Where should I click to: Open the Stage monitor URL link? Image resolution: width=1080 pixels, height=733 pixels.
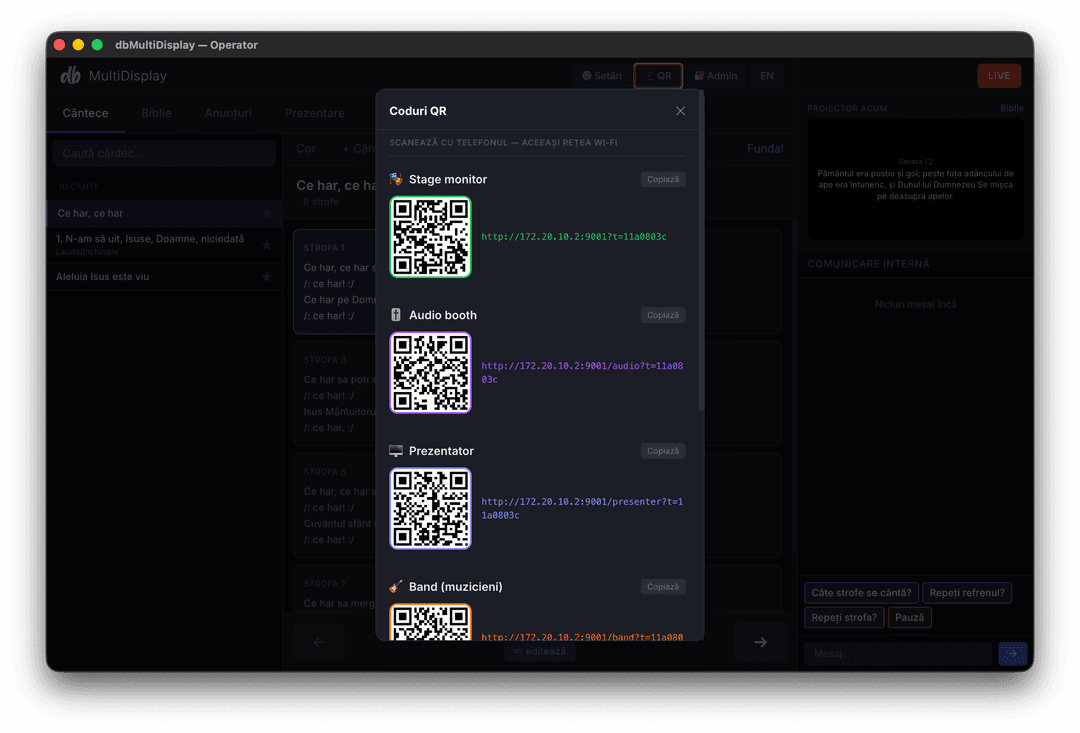click(574, 237)
